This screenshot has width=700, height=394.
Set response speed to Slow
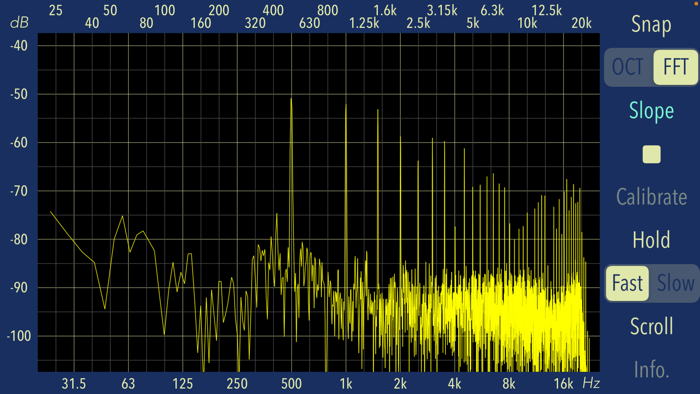pos(675,283)
